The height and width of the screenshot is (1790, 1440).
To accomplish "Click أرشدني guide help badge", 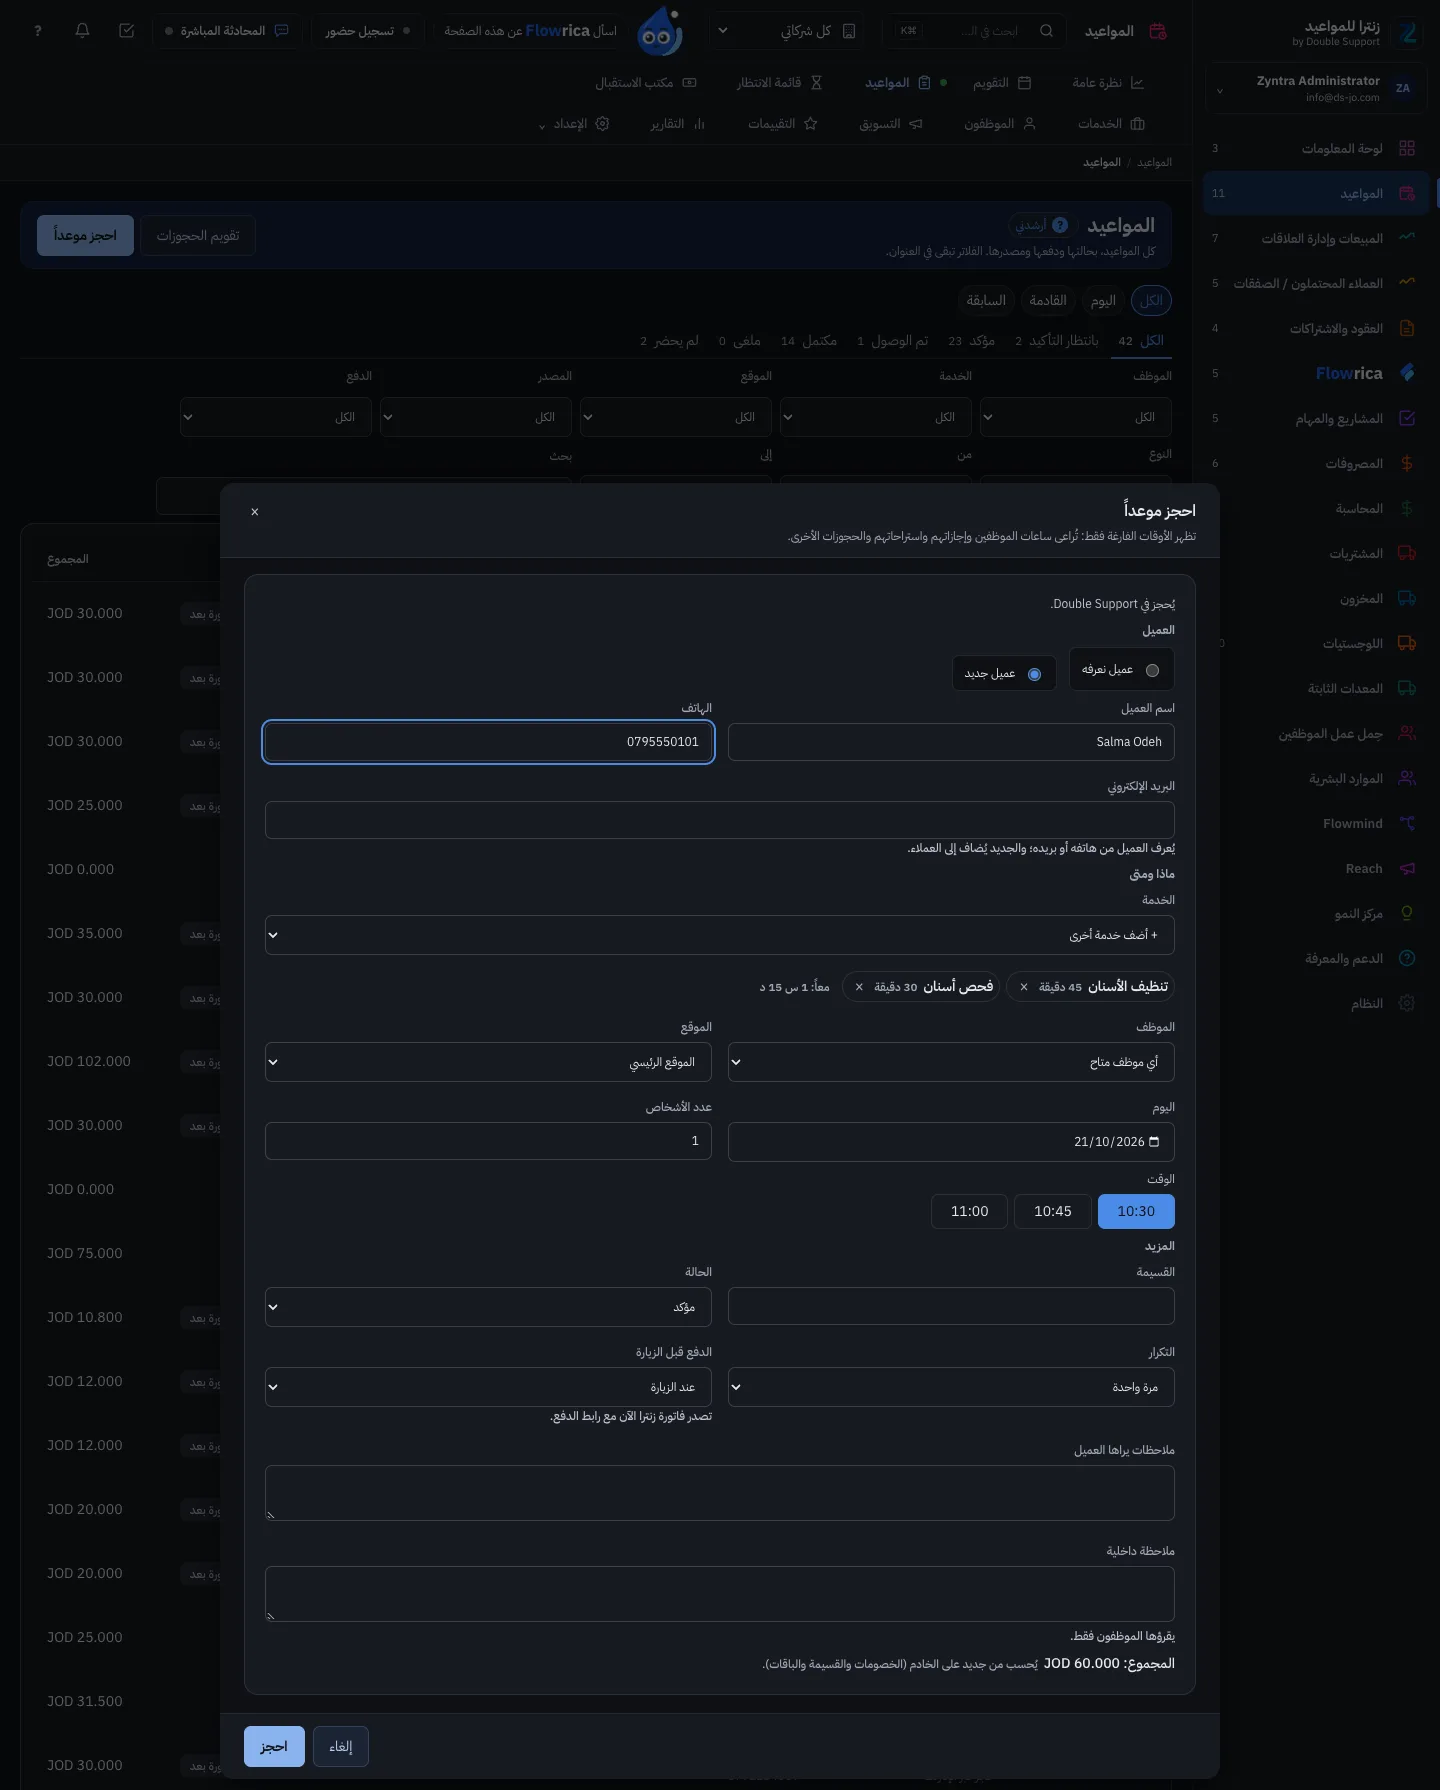I will point(1041,225).
